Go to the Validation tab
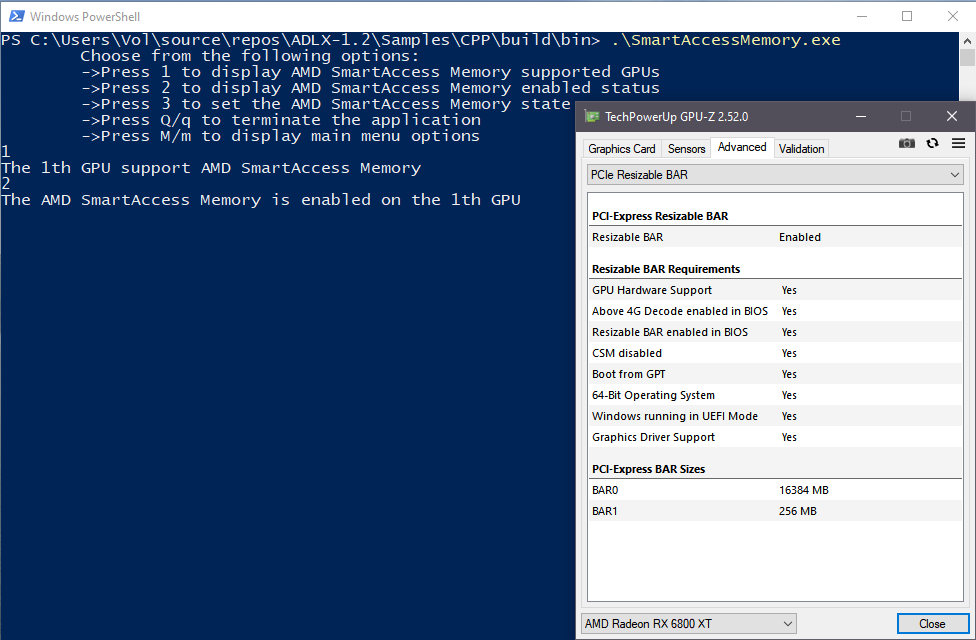 pos(801,149)
